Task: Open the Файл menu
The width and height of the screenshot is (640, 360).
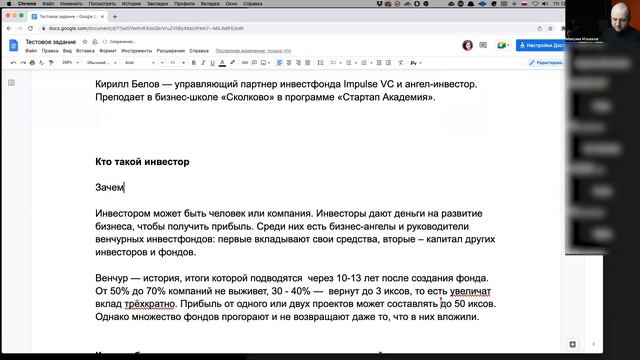Action: coord(31,51)
